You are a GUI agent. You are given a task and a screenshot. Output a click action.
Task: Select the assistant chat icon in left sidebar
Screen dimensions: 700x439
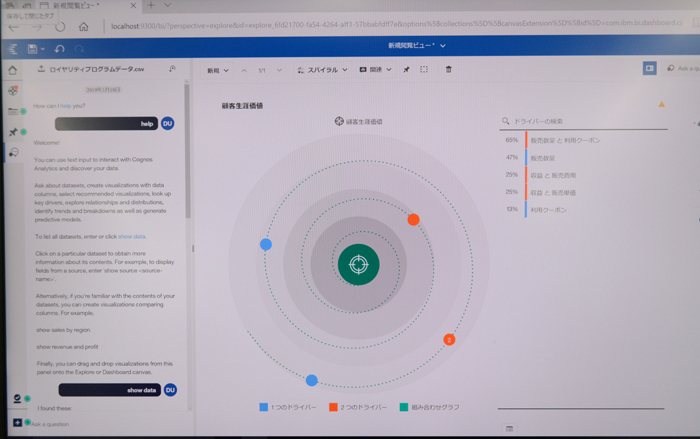pyautogui.click(x=14, y=153)
